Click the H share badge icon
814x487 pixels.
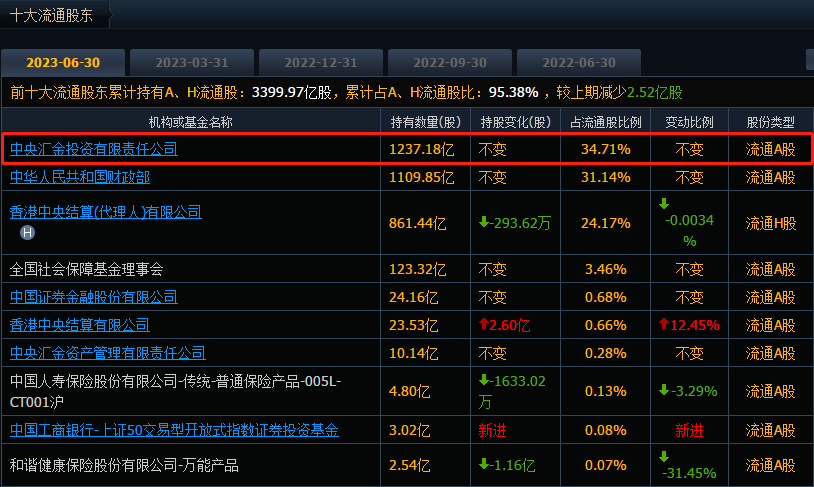pos(28,233)
